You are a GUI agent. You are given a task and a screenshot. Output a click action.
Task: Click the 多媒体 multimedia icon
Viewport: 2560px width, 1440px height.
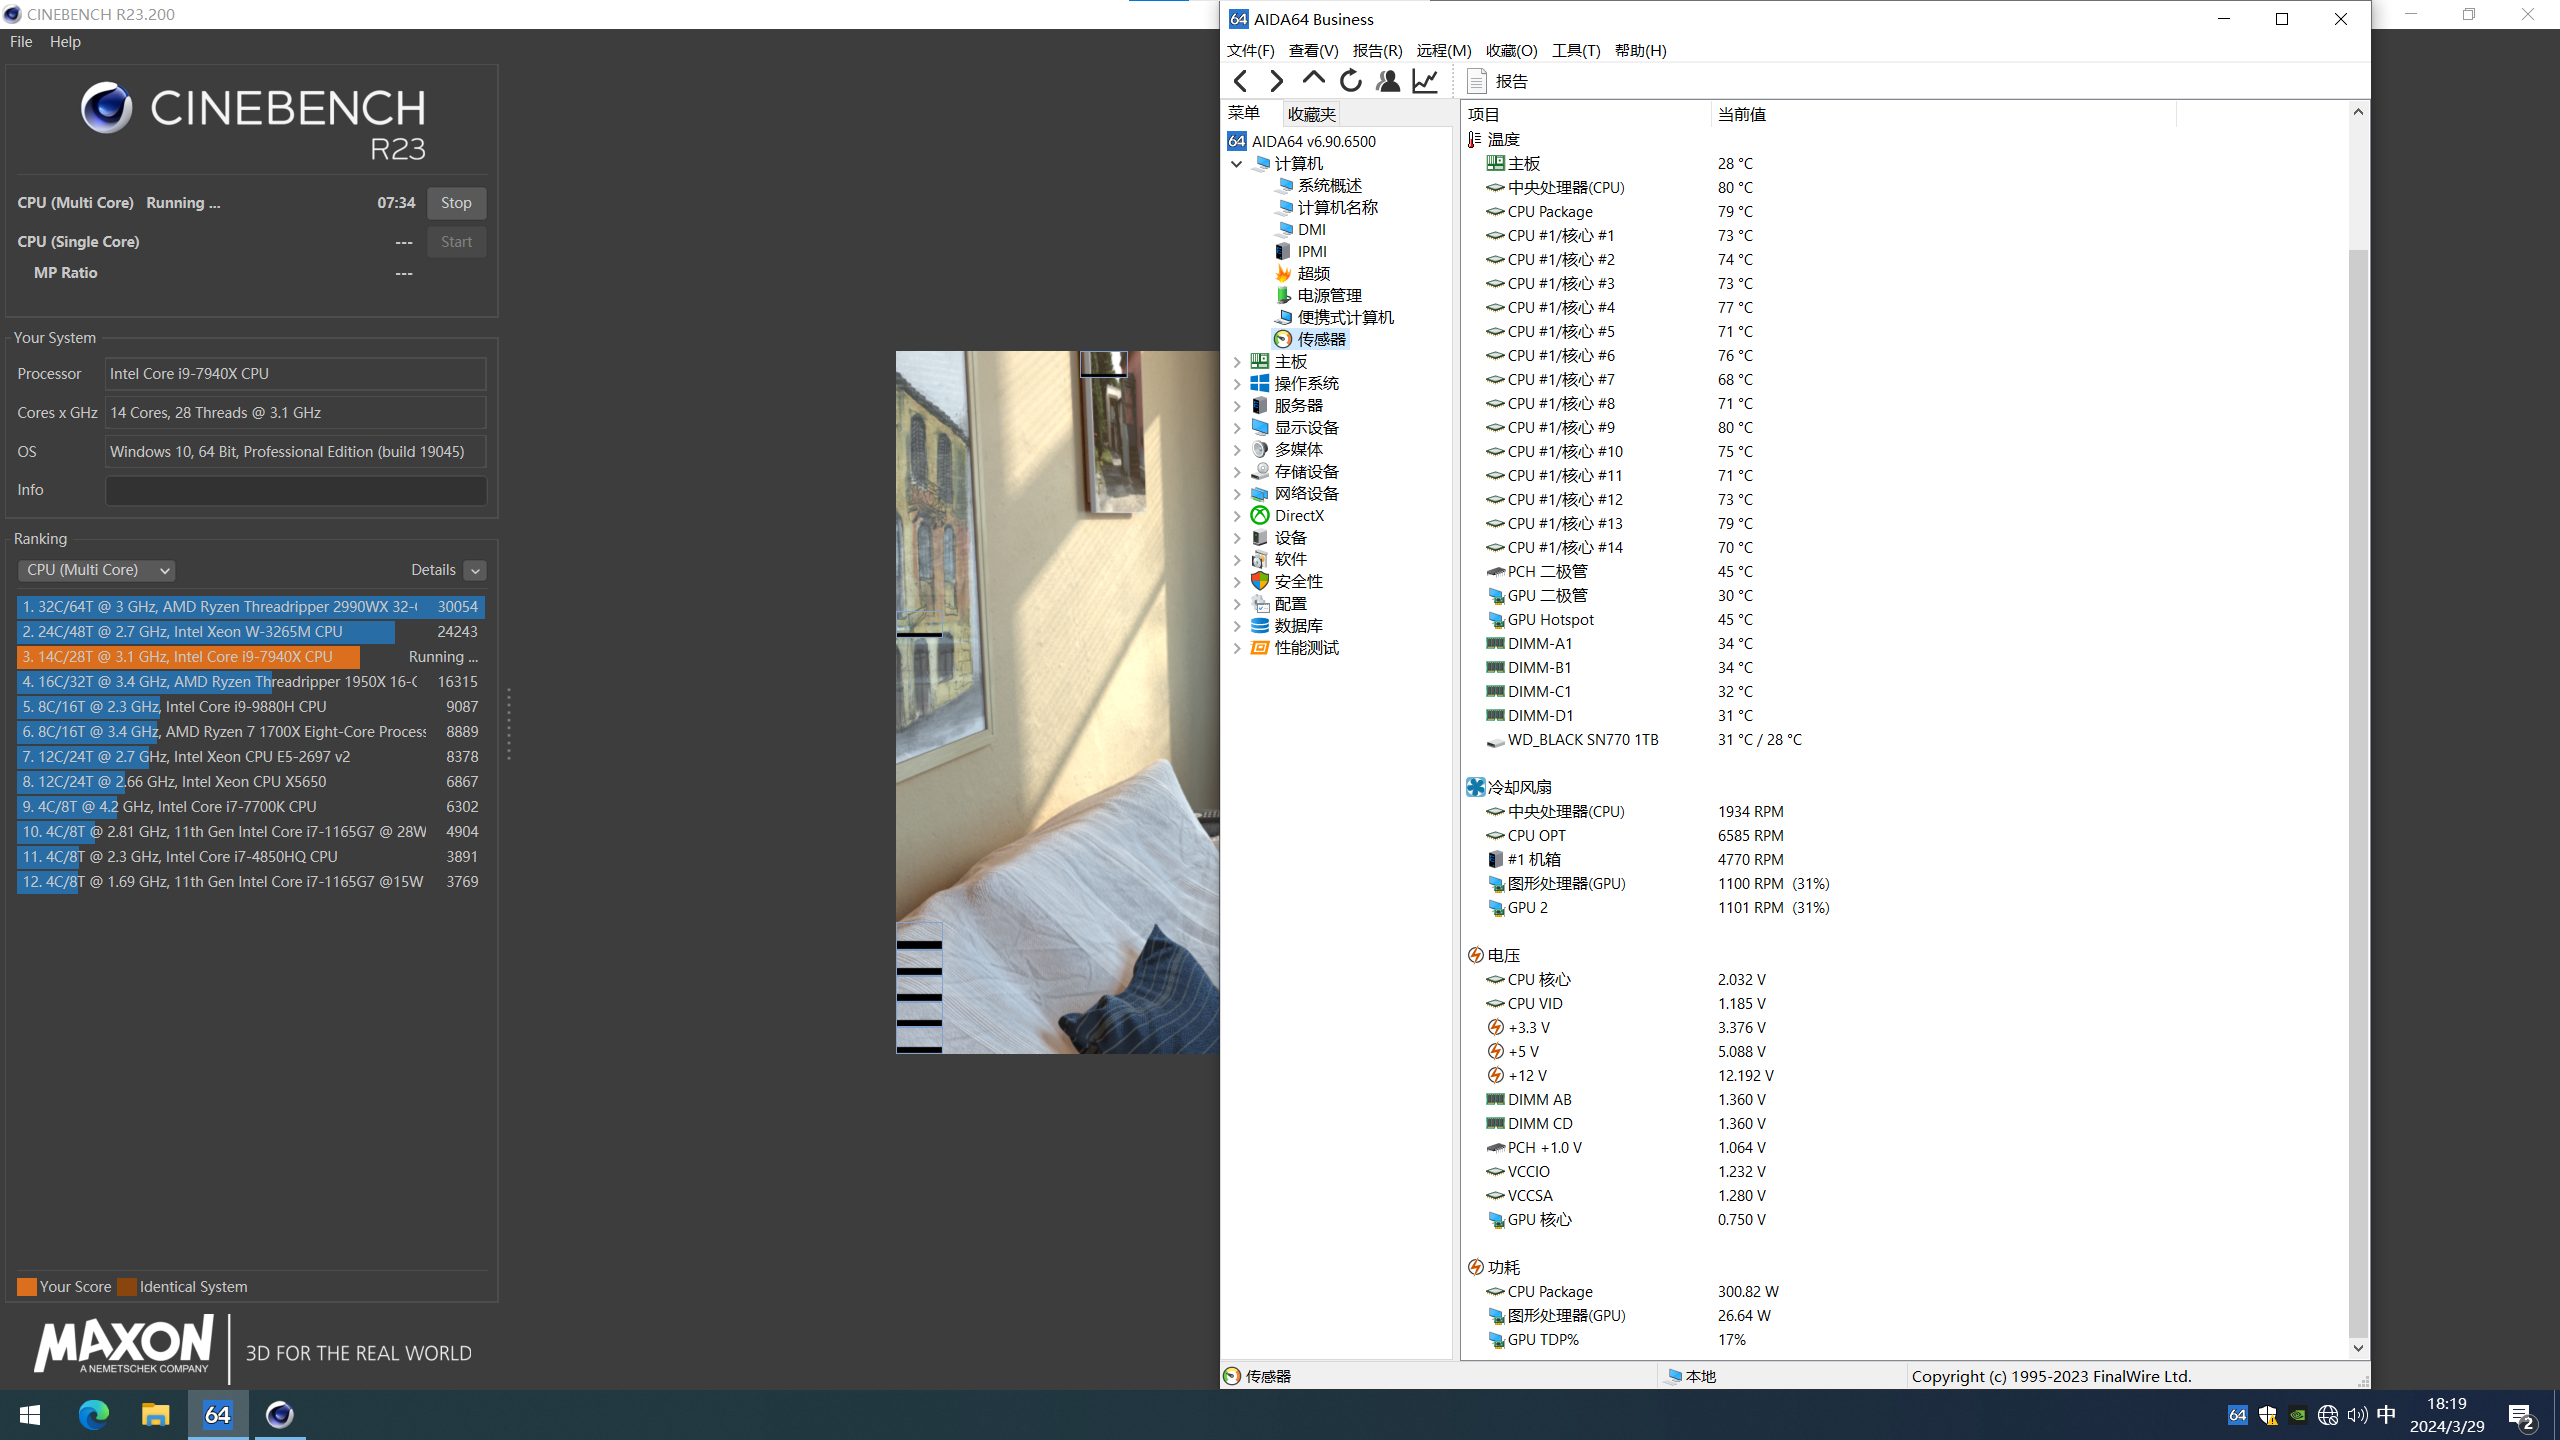pos(1260,449)
